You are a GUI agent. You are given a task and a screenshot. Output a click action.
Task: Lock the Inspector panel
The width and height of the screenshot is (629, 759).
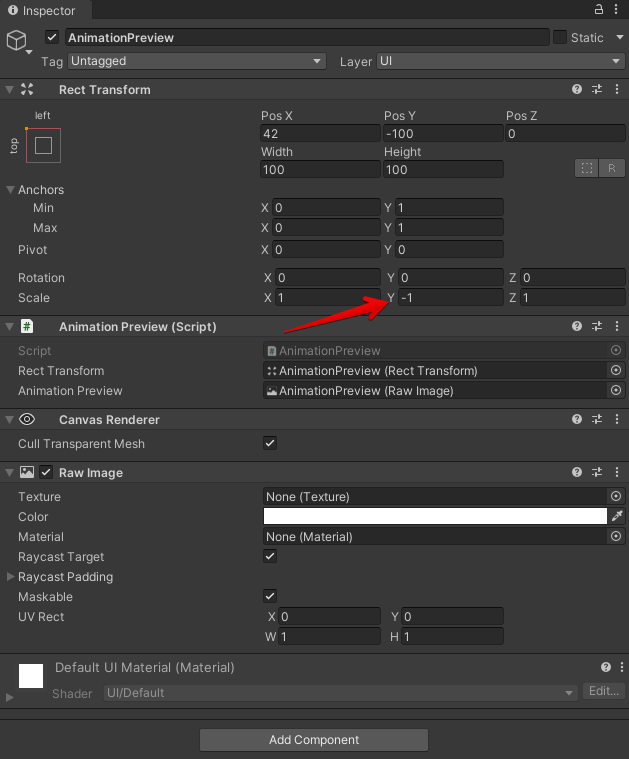tap(599, 9)
